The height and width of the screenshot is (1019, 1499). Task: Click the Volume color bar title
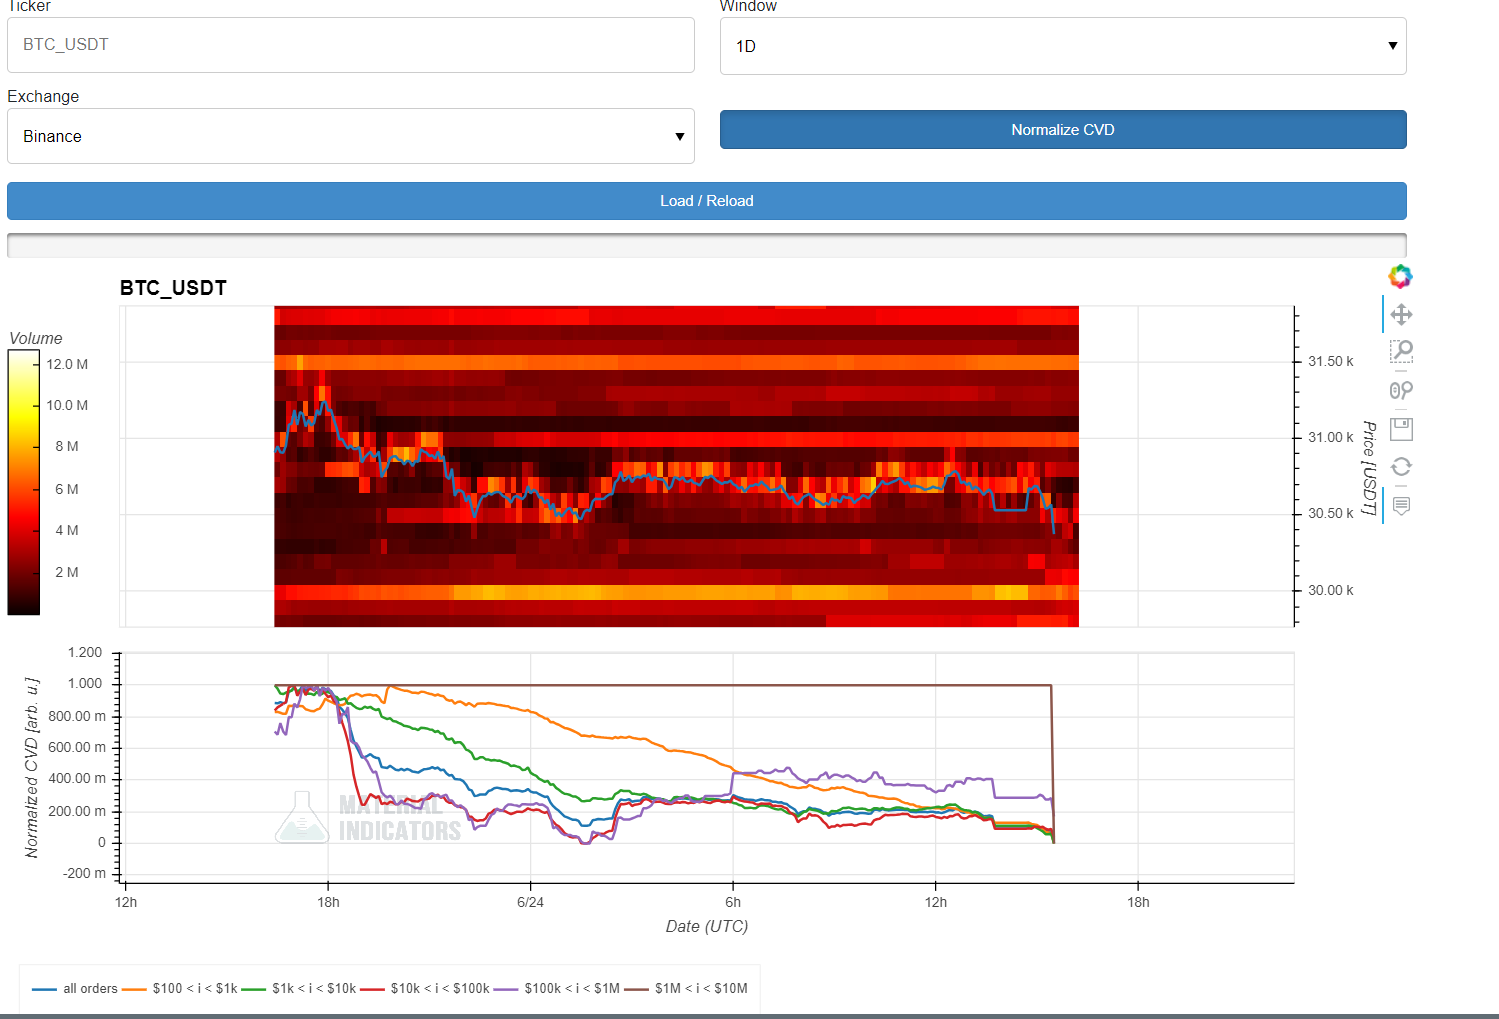click(36, 338)
